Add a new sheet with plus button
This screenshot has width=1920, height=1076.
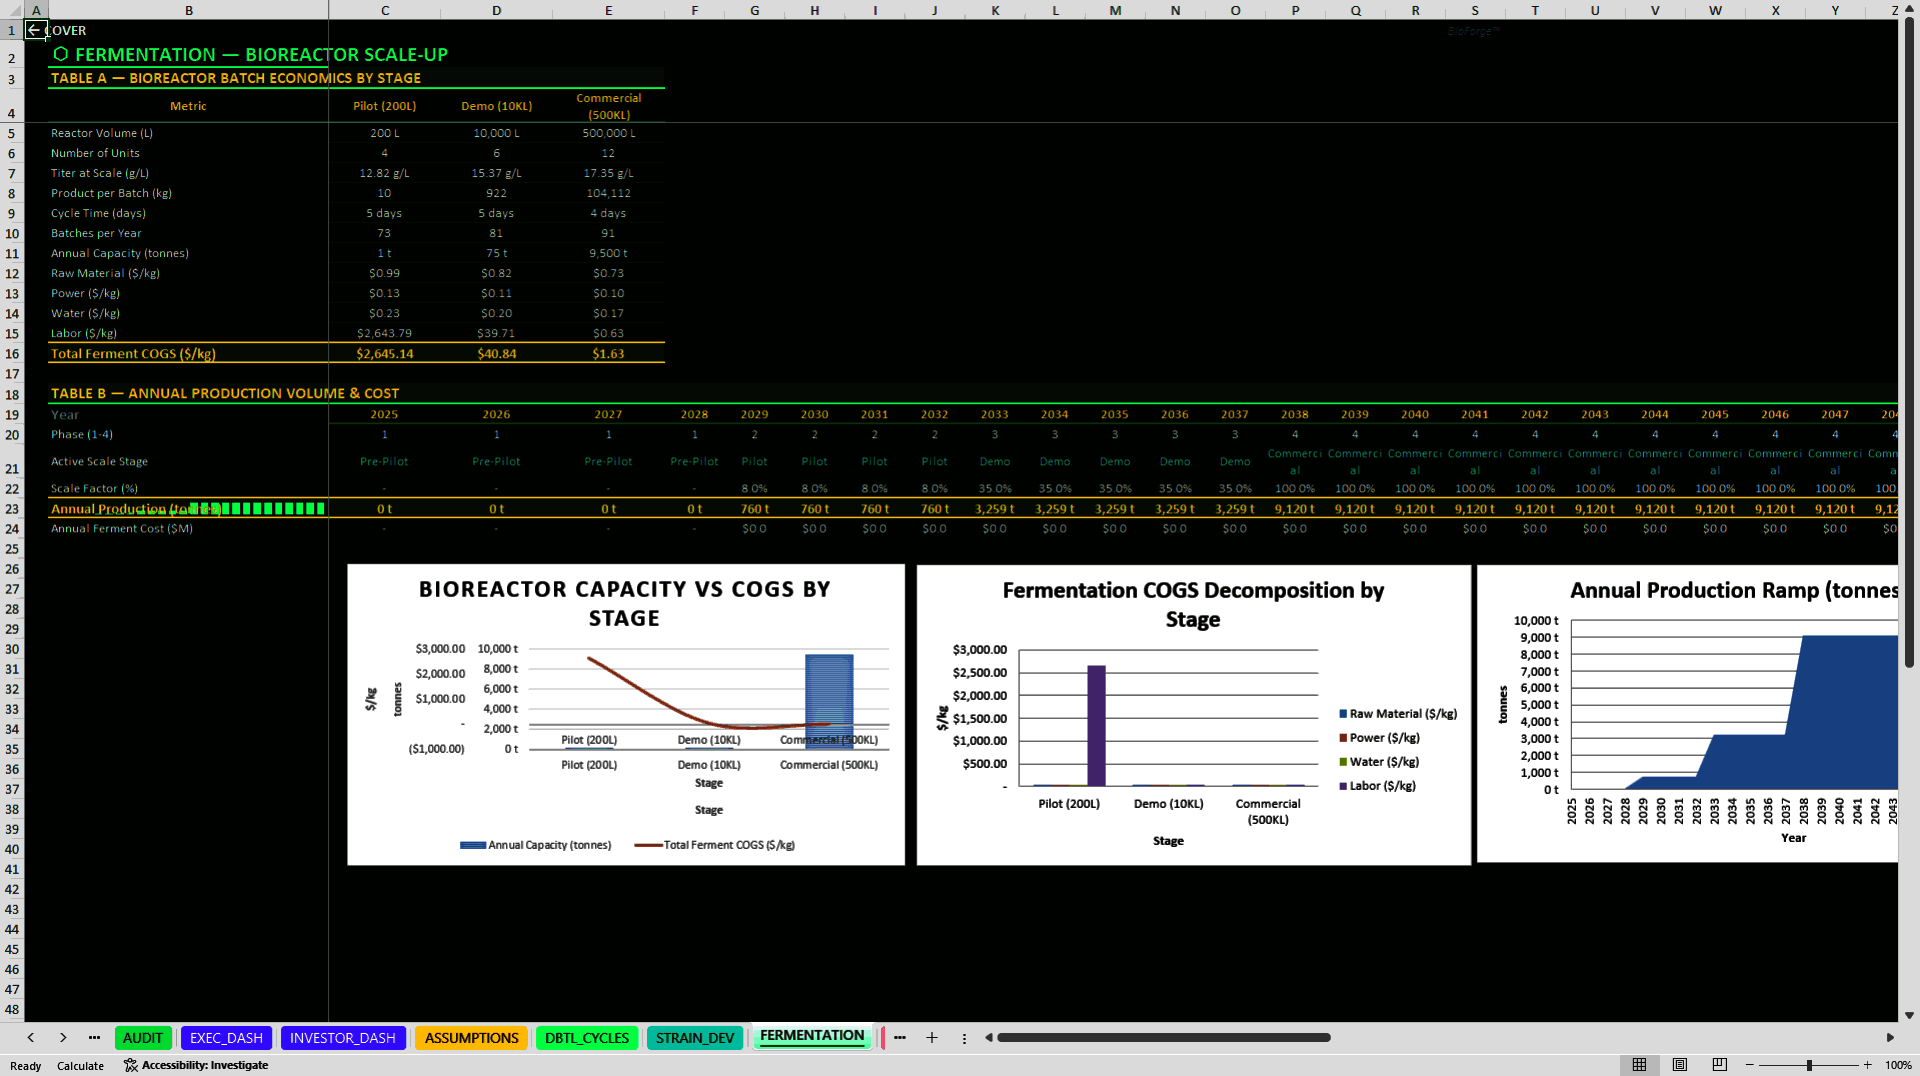[x=932, y=1038]
